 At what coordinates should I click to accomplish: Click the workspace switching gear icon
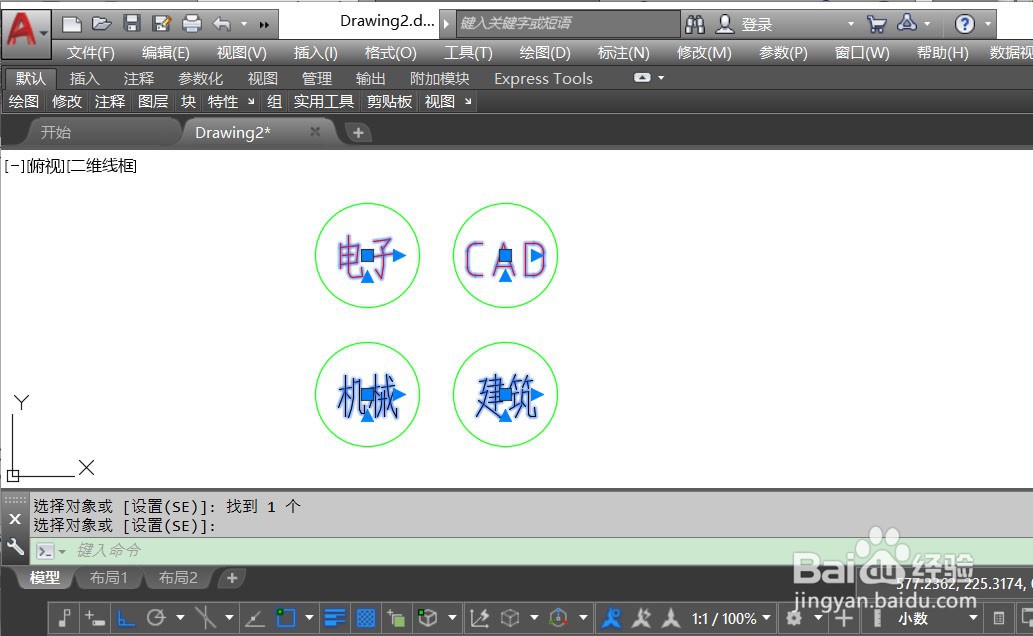pos(794,618)
